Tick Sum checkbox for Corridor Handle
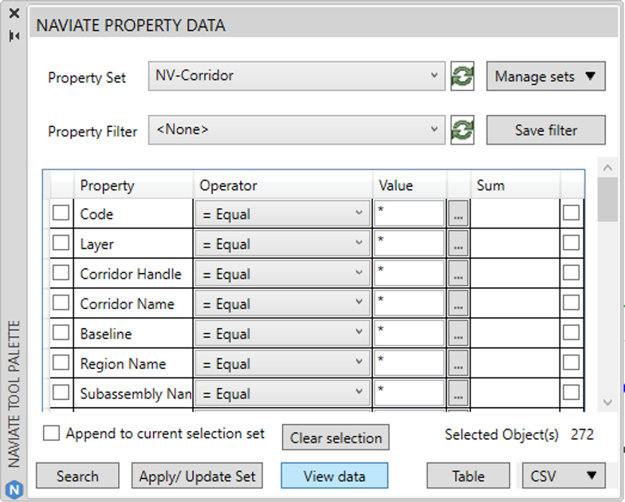 click(x=571, y=272)
